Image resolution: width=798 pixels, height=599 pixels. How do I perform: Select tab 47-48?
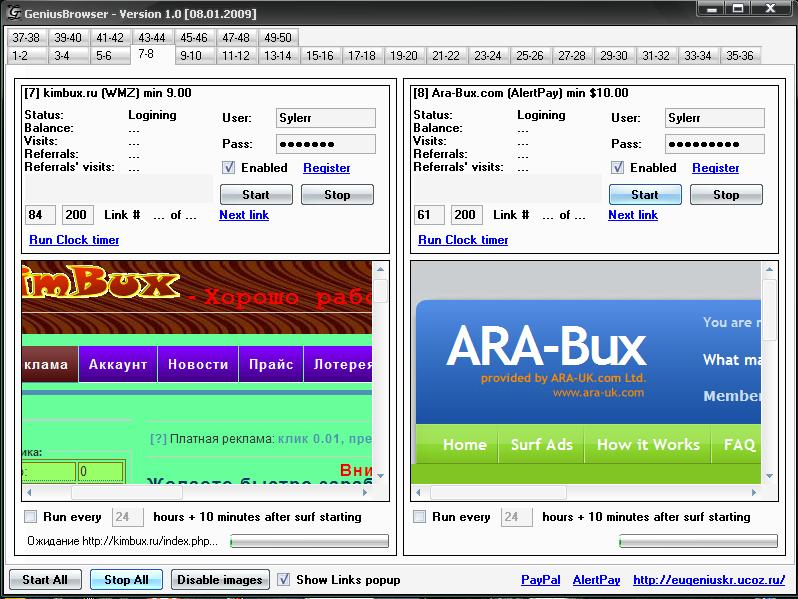[x=236, y=38]
